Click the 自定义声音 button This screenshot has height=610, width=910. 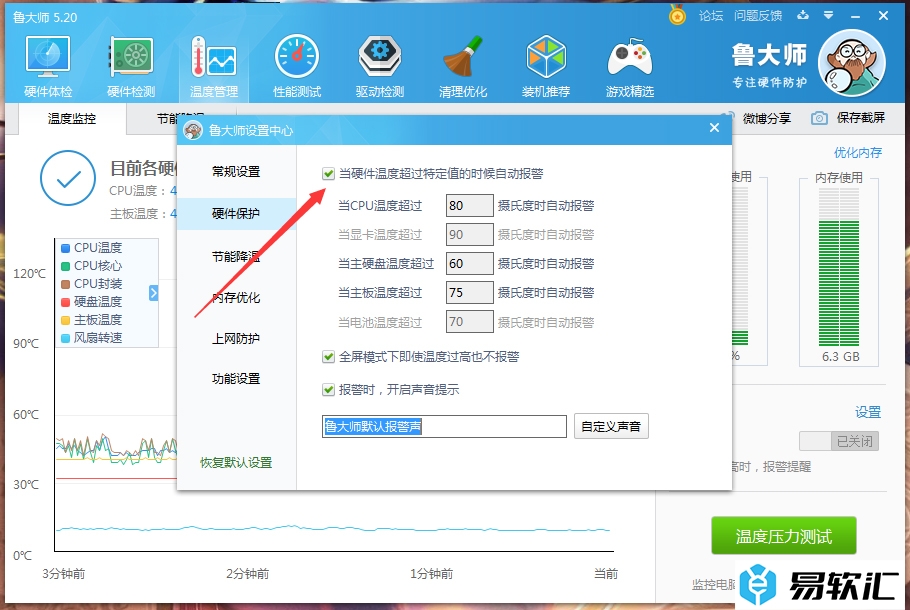611,427
